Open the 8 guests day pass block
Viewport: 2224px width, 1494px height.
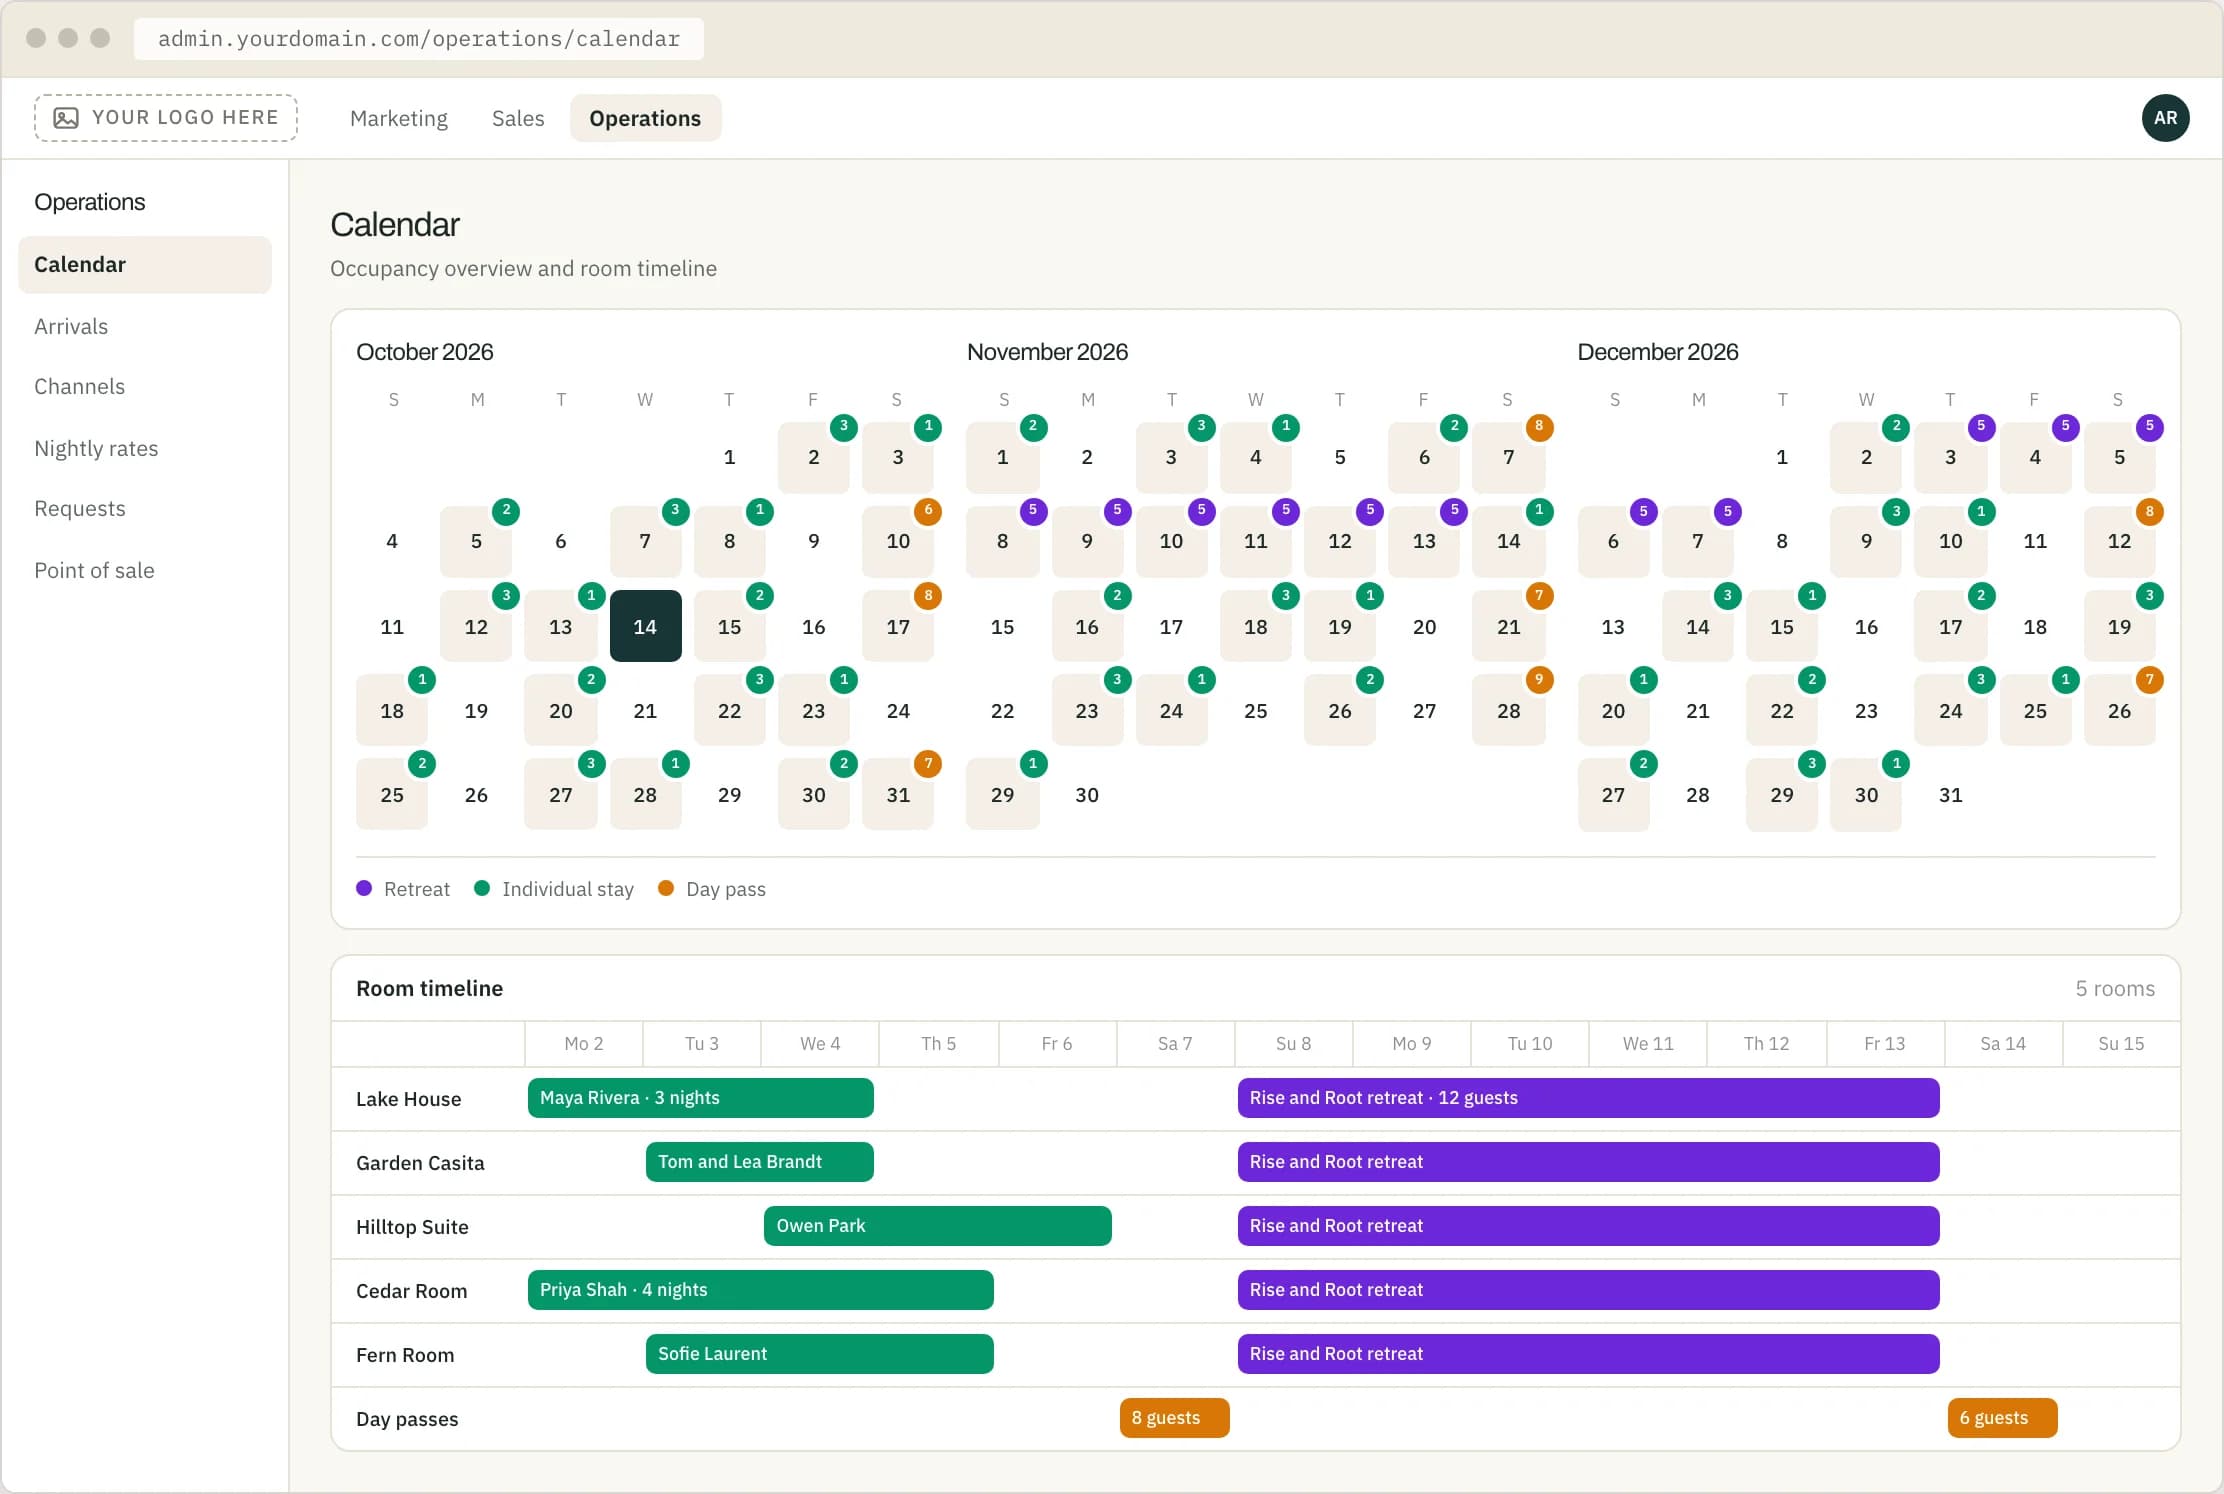pos(1175,1418)
